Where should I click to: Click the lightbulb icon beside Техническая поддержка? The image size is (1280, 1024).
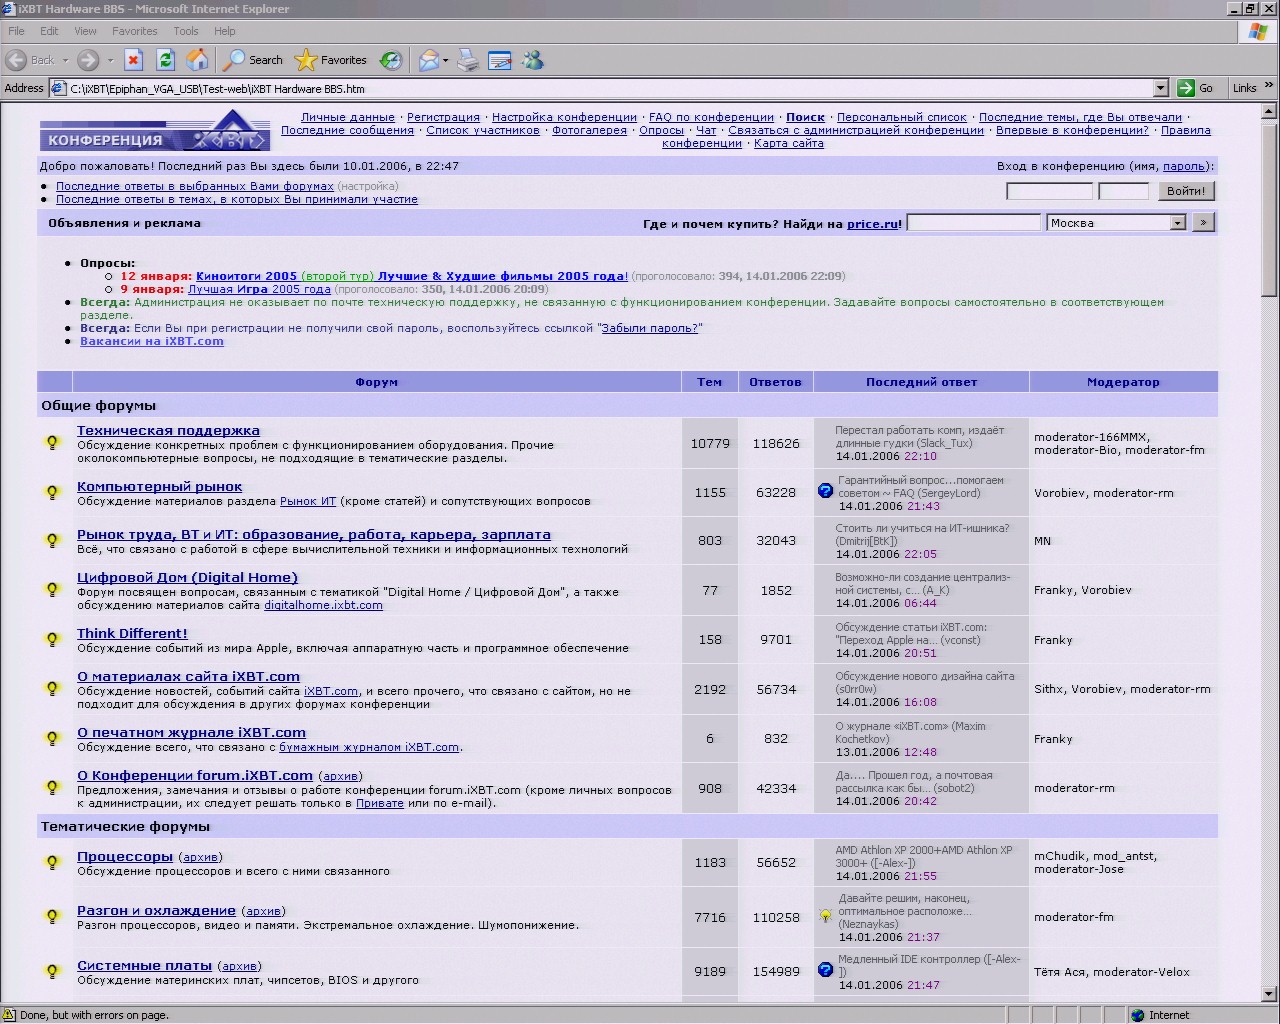[x=52, y=443]
